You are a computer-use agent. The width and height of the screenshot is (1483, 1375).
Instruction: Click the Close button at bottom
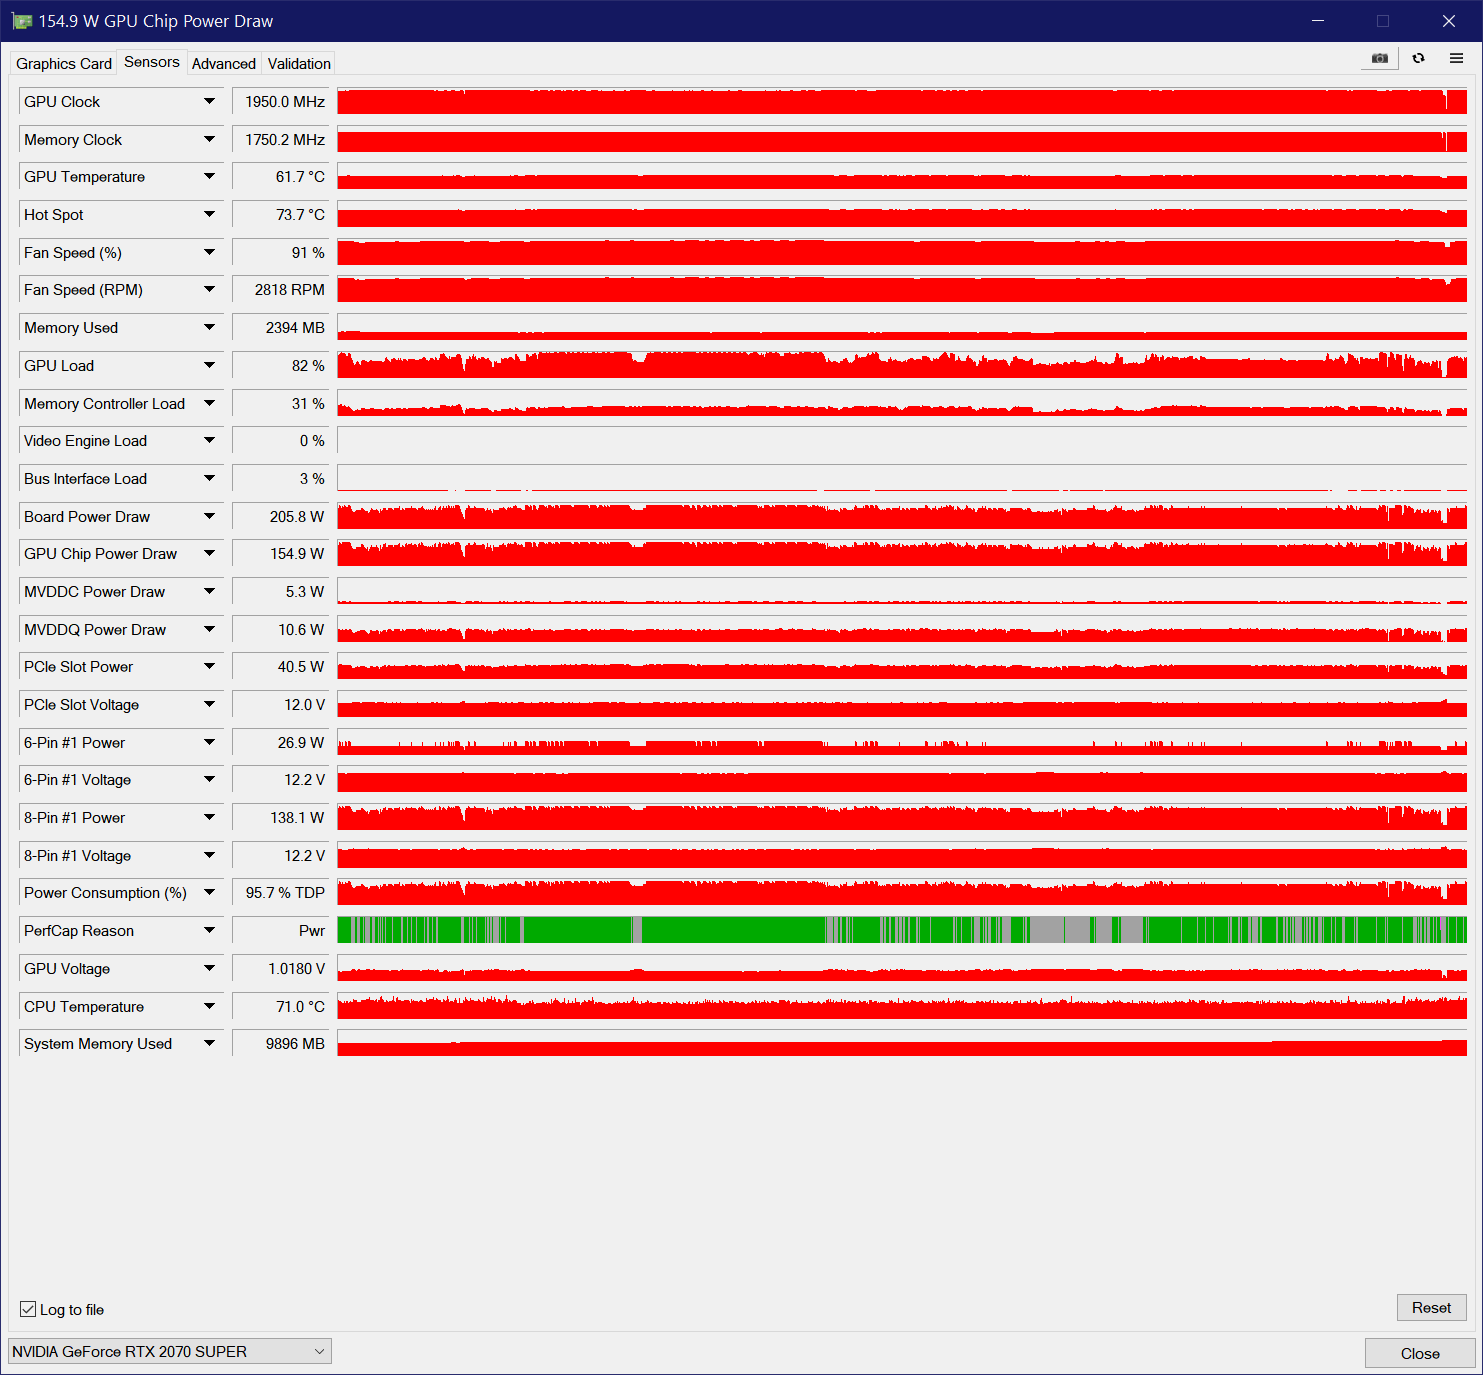pyautogui.click(x=1420, y=1353)
